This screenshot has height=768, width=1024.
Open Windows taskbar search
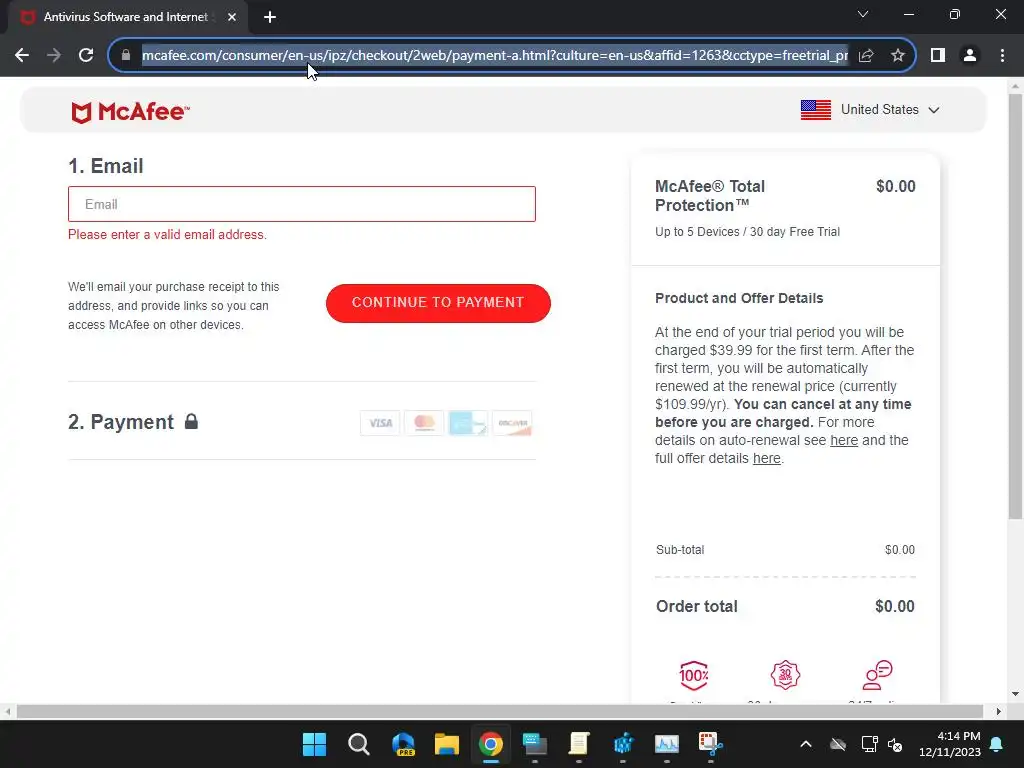click(359, 744)
